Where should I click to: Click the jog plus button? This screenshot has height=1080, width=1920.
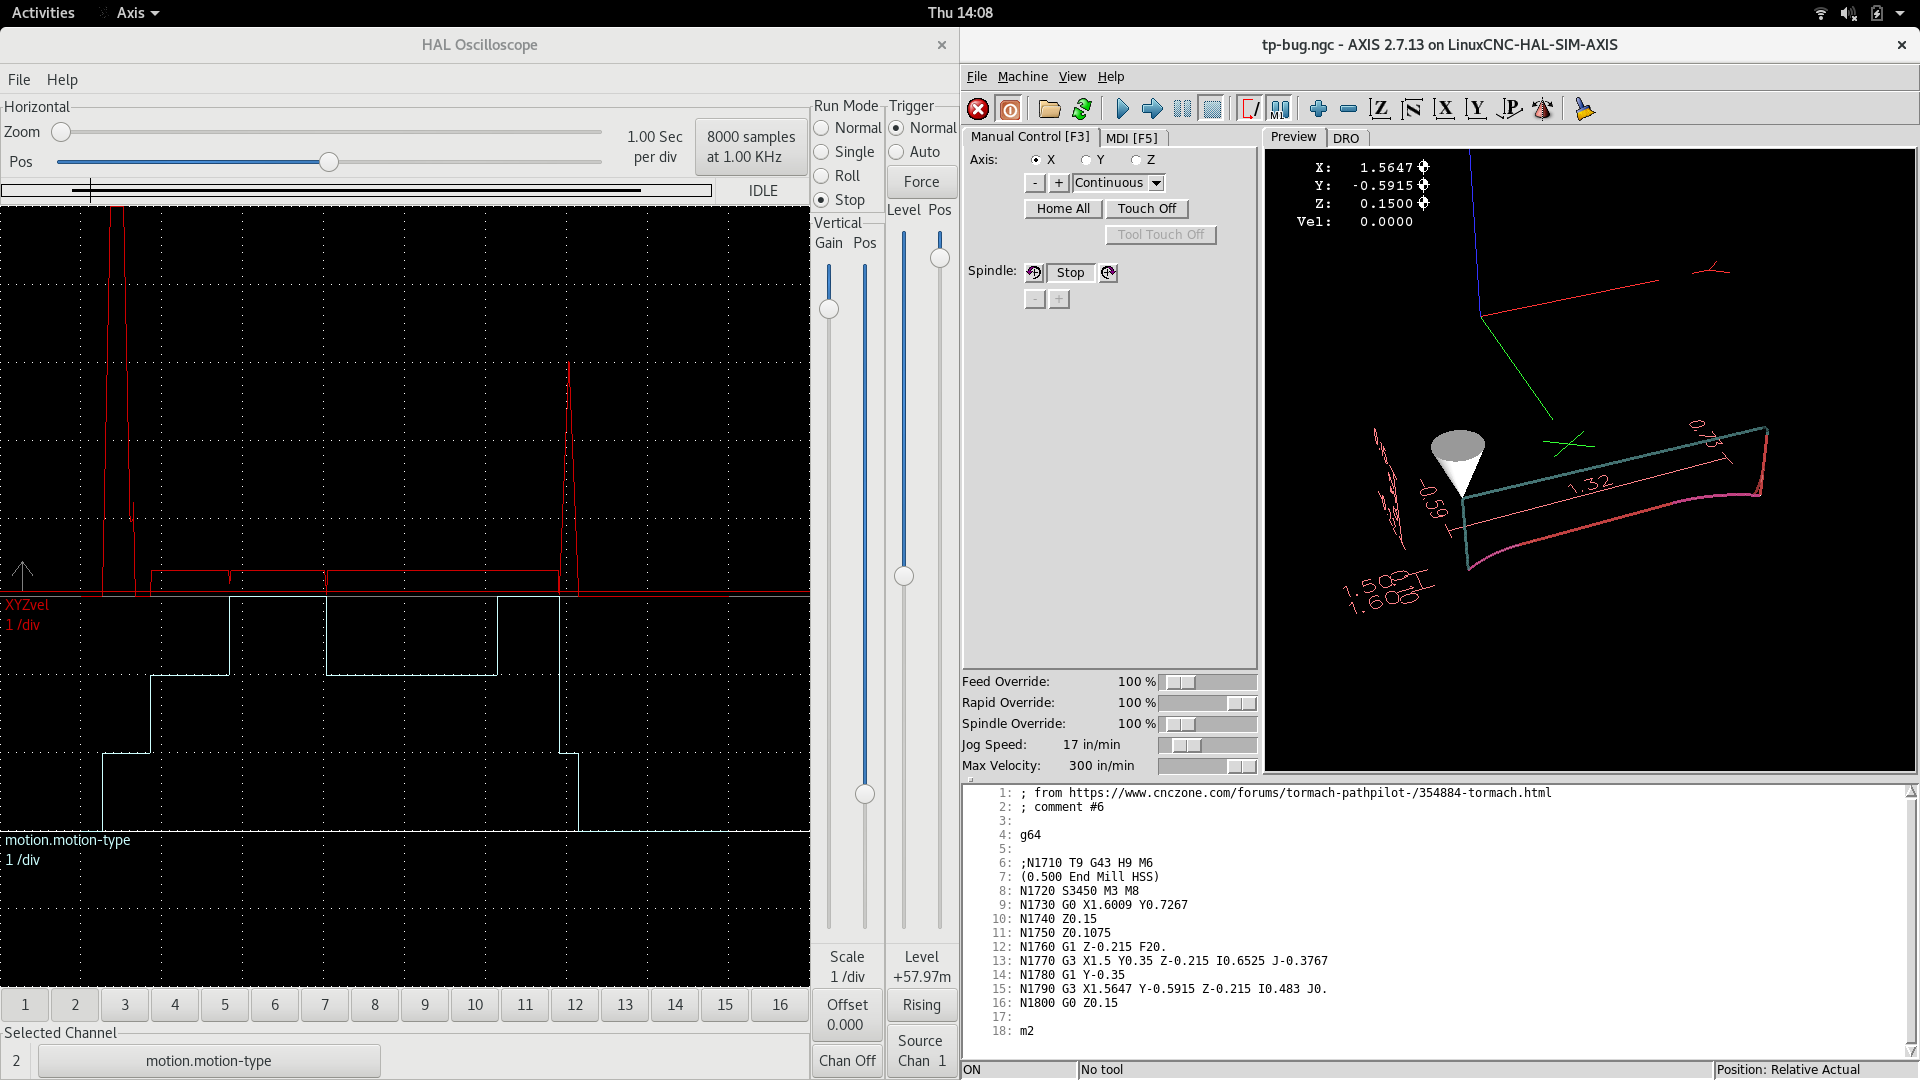tap(1059, 183)
